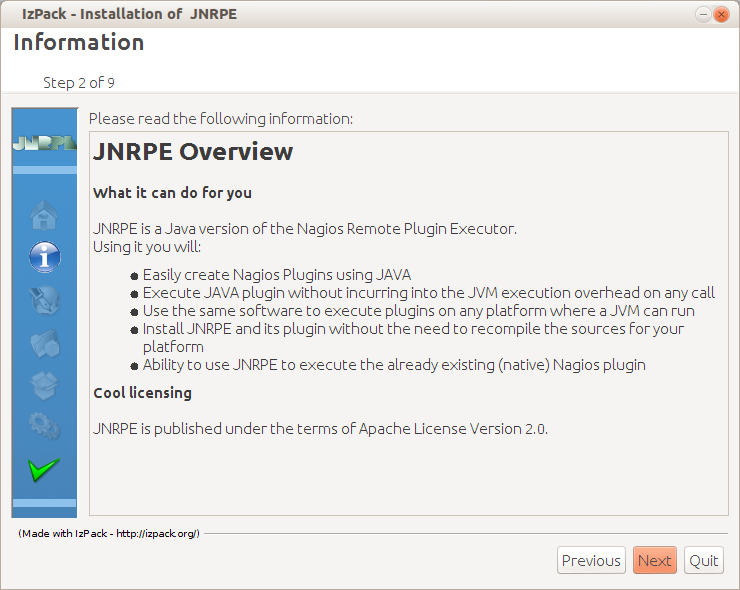Click the folder target path step icon

44,343
